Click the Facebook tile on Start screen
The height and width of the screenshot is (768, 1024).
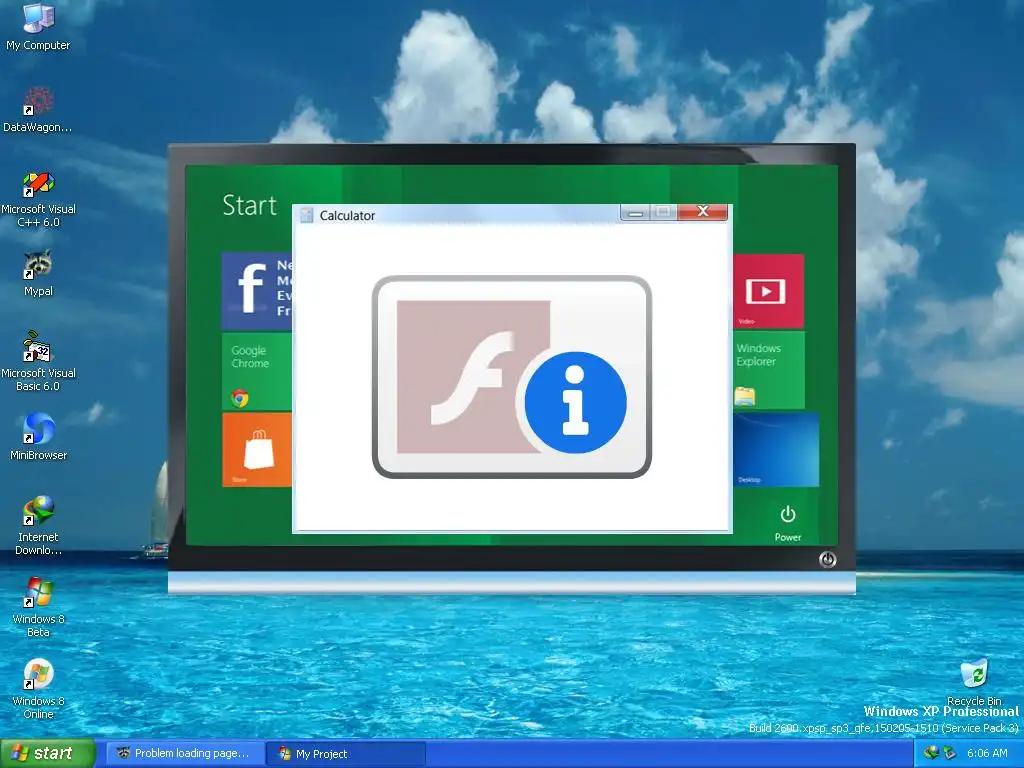tap(257, 291)
